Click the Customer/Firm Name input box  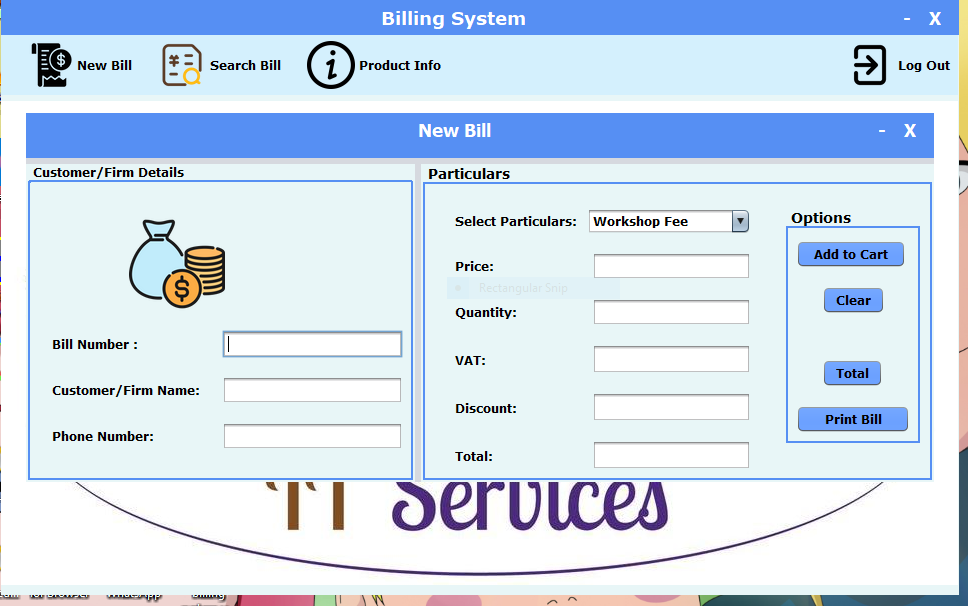tap(311, 390)
